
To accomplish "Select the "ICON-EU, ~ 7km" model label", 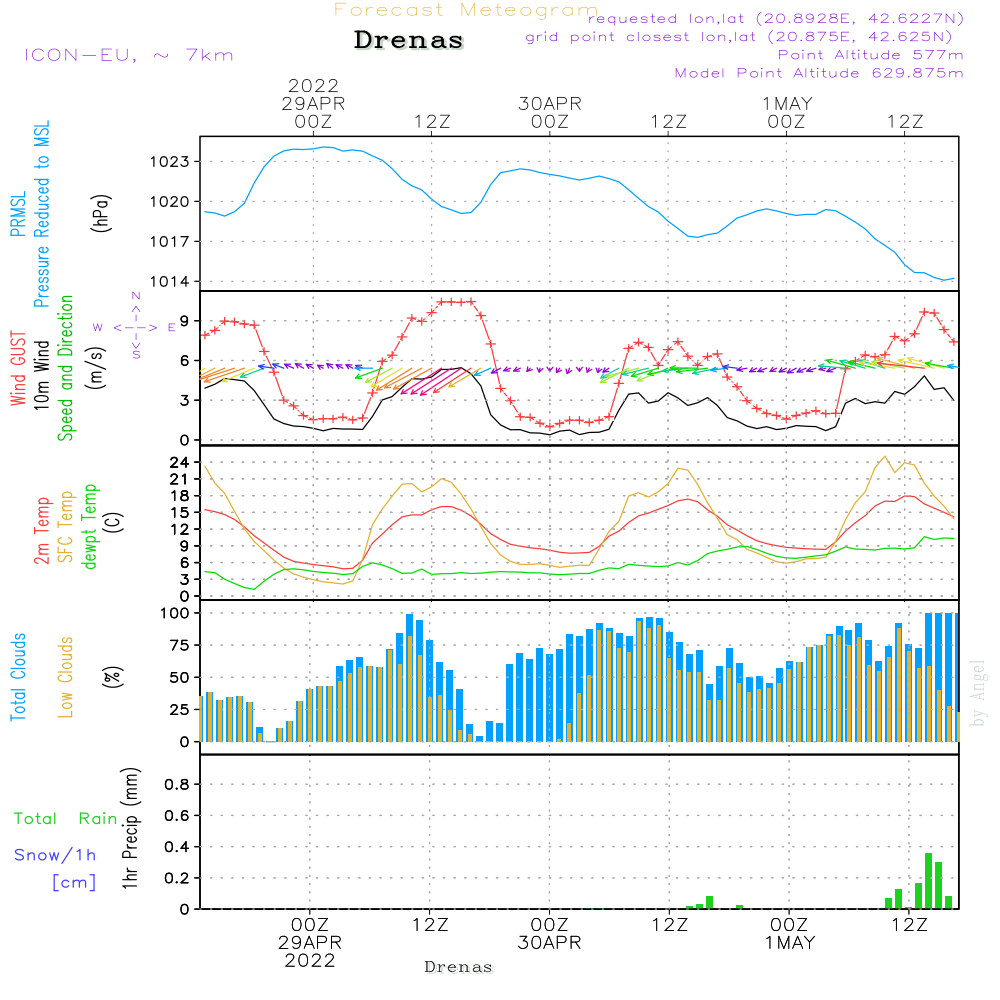I will [129, 55].
